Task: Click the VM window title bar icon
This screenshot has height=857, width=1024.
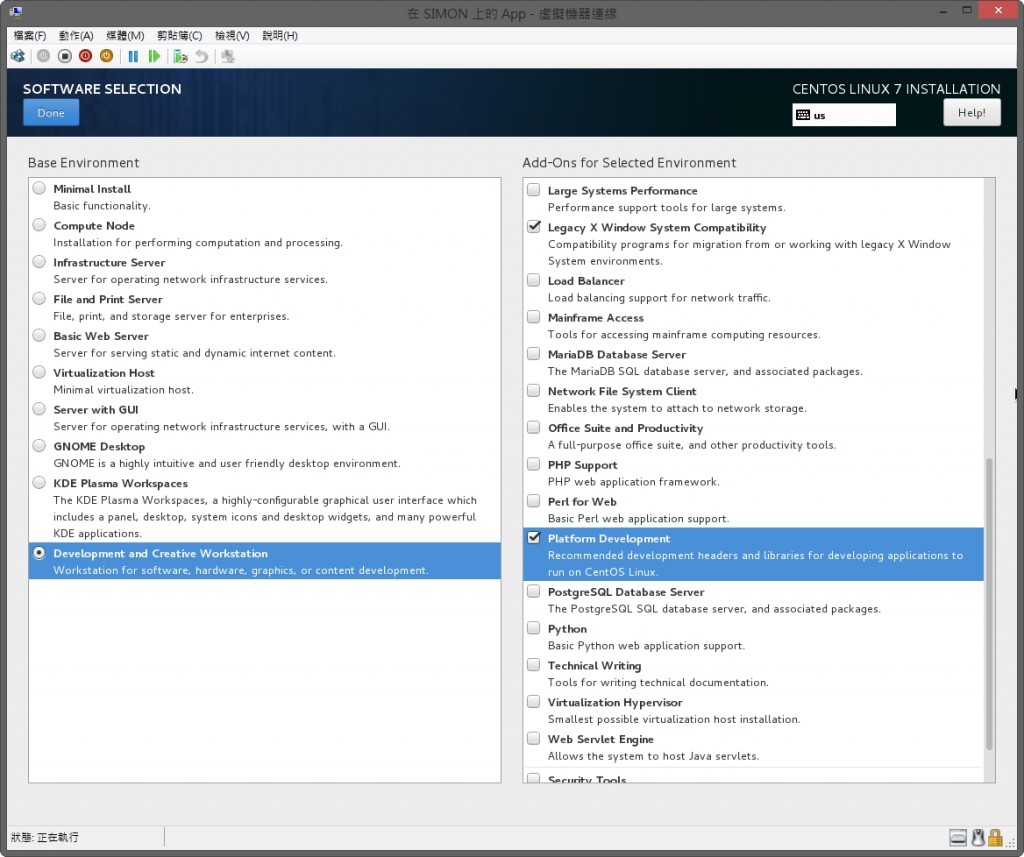Action: pos(16,12)
